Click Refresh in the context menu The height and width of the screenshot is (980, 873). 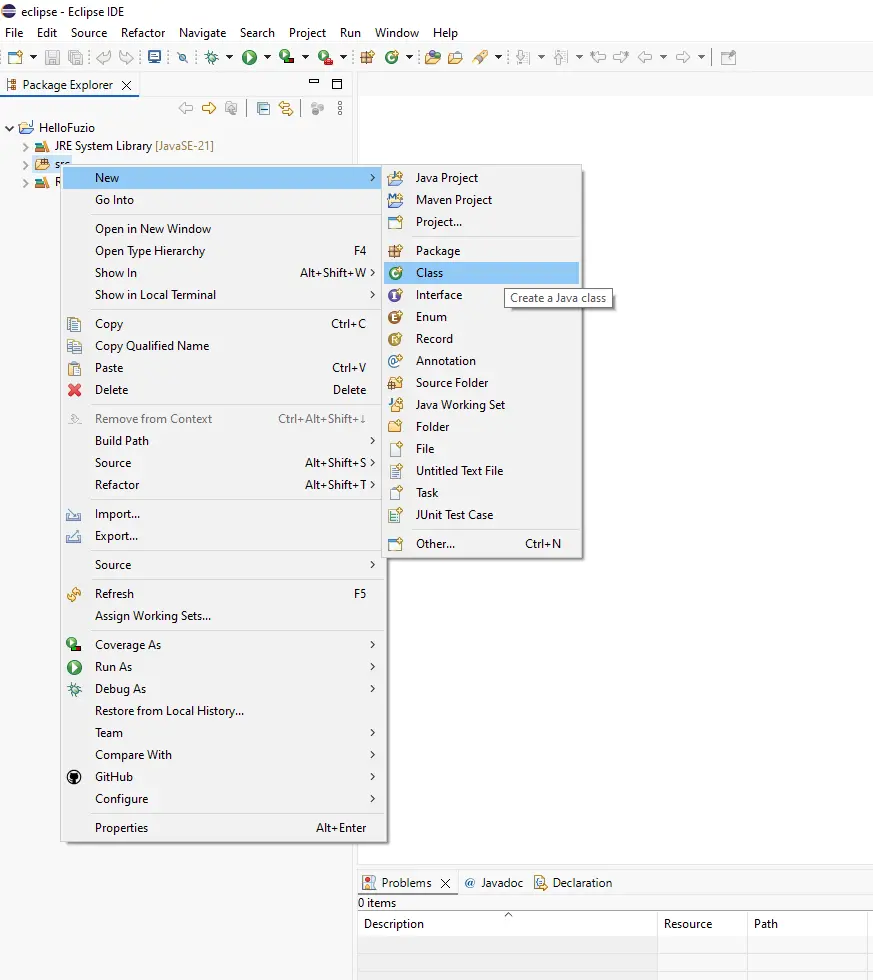coord(224,594)
